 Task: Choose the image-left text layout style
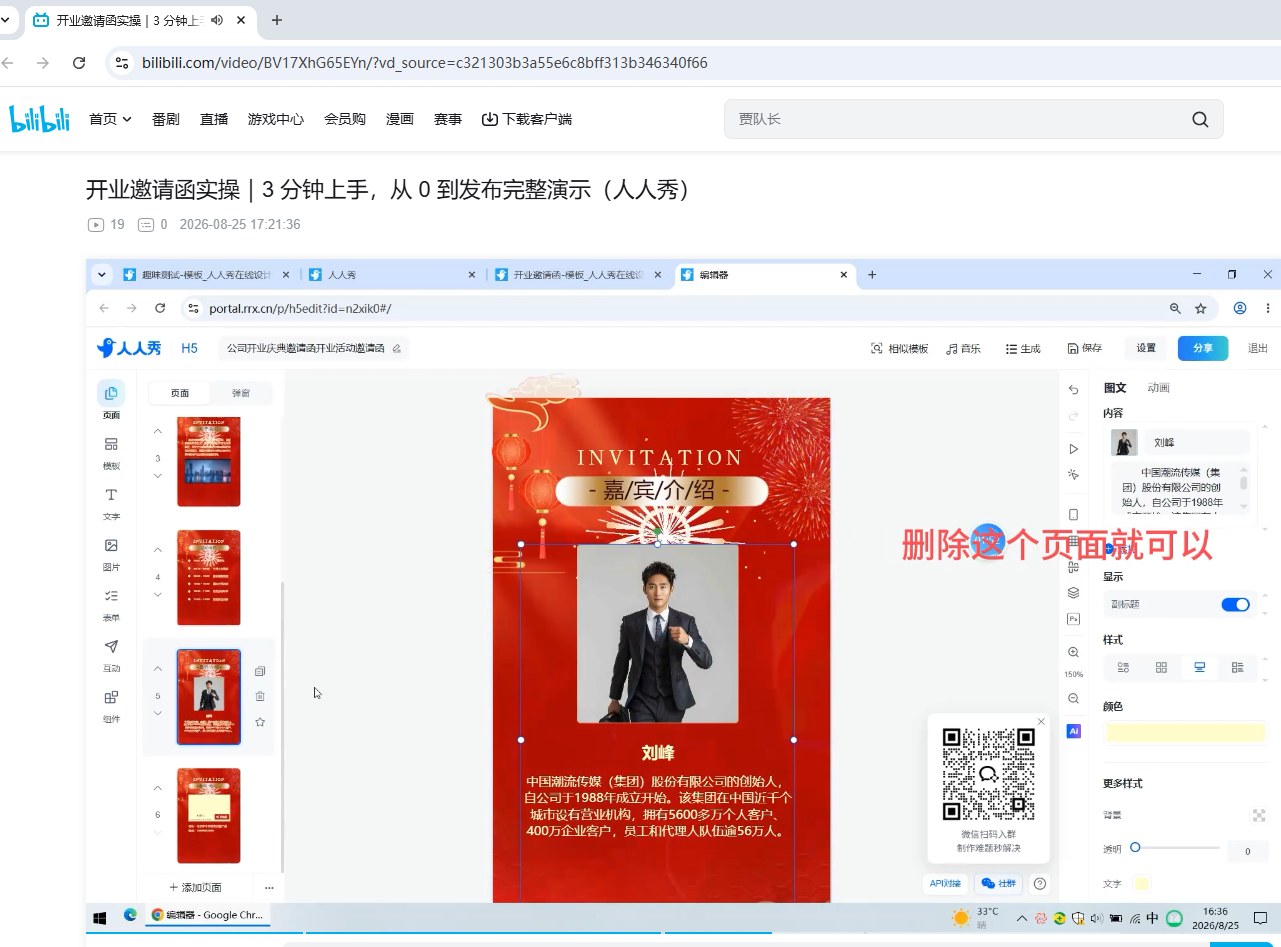tap(1238, 667)
